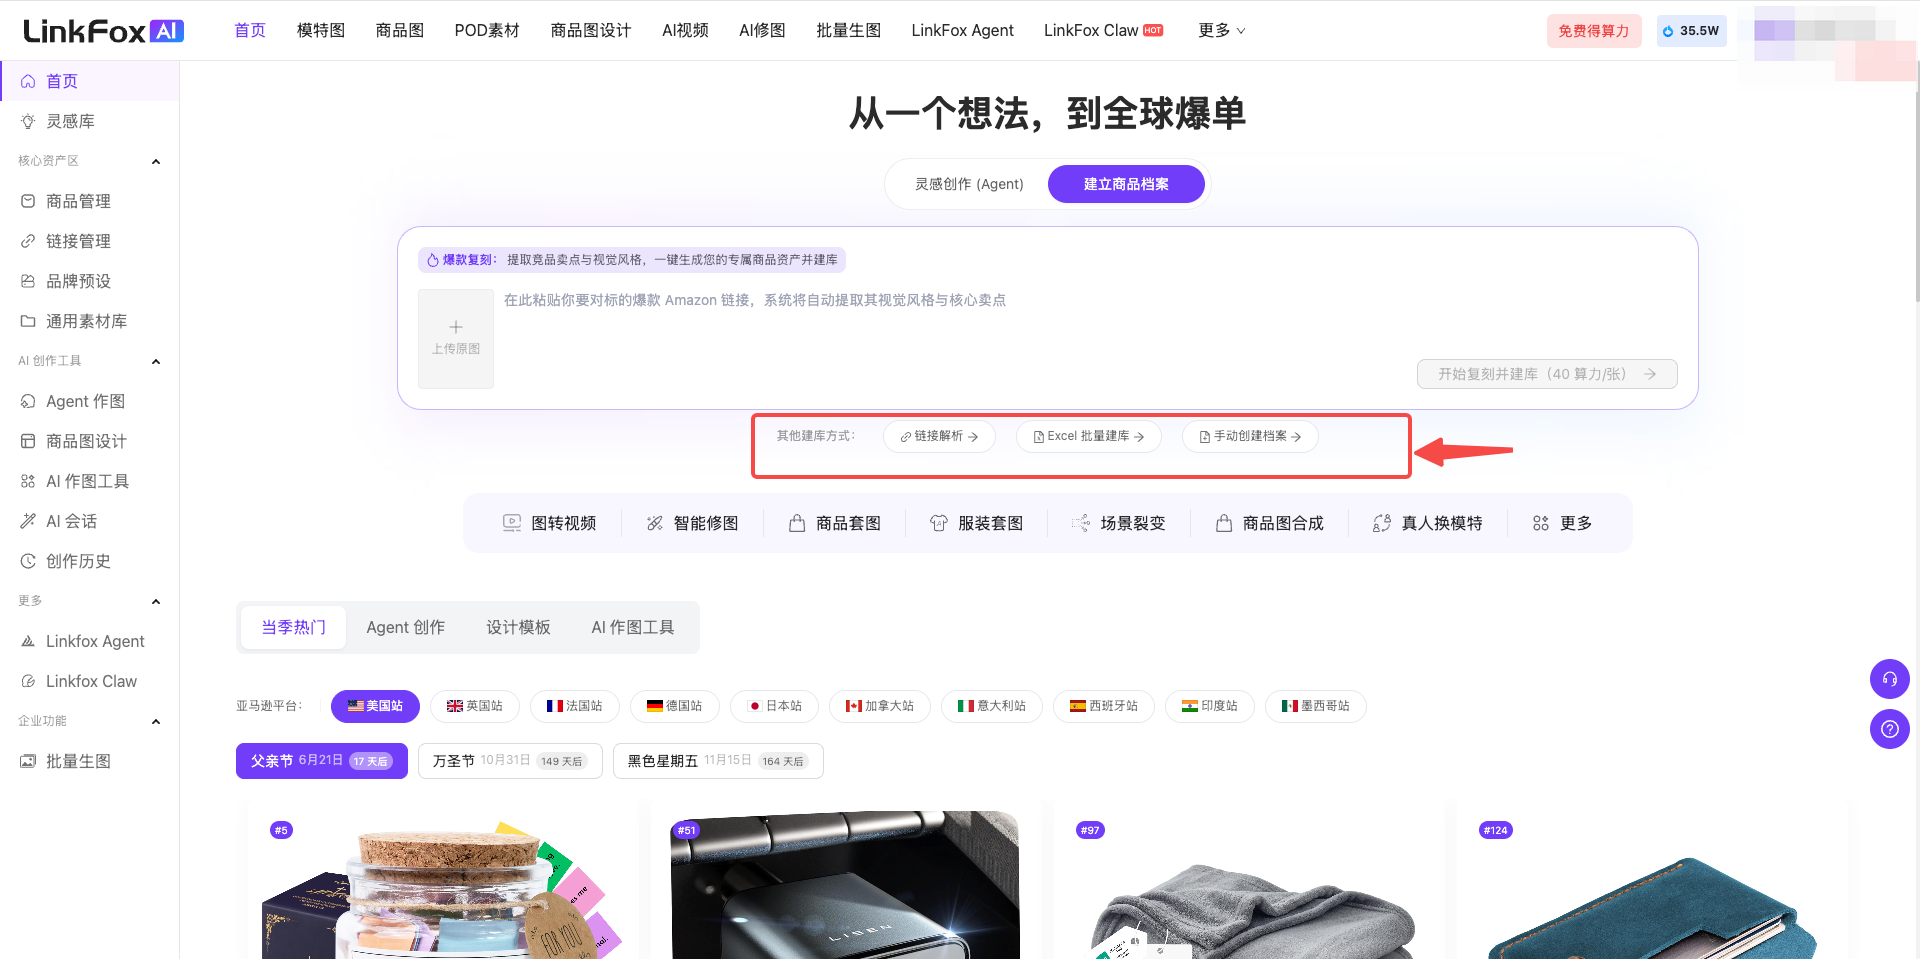Click the Agent 作图 sidebar icon

point(28,401)
